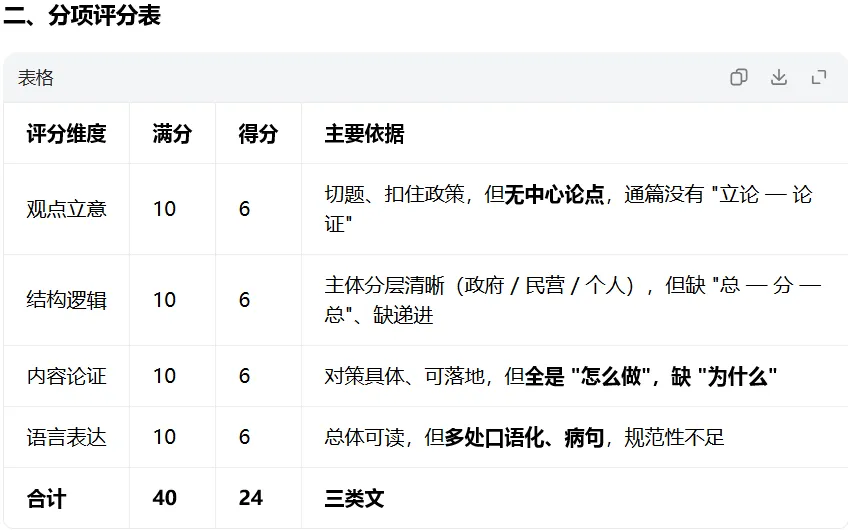This screenshot has height=530, width=848.
Task: Click the 主要依据 column header
Action: click(364, 134)
